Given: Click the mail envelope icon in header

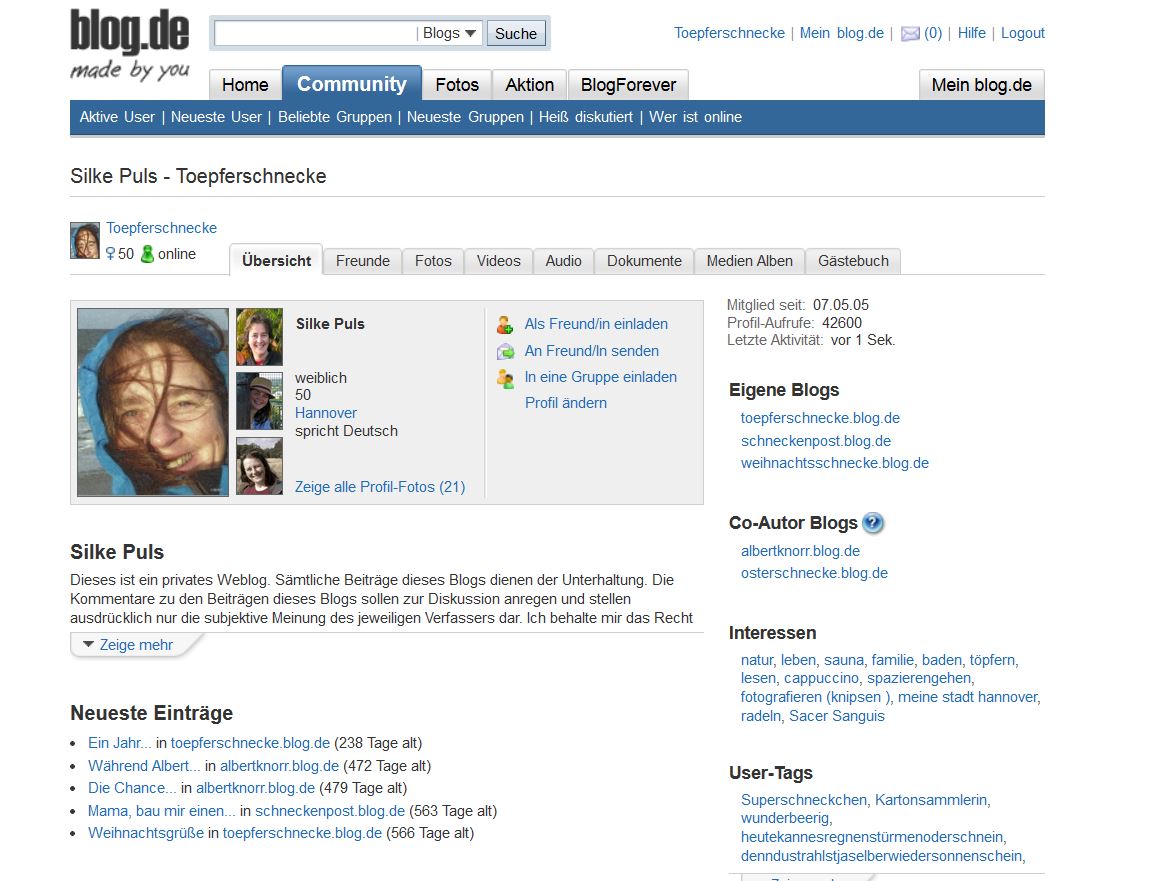Looking at the screenshot, I should (910, 33).
